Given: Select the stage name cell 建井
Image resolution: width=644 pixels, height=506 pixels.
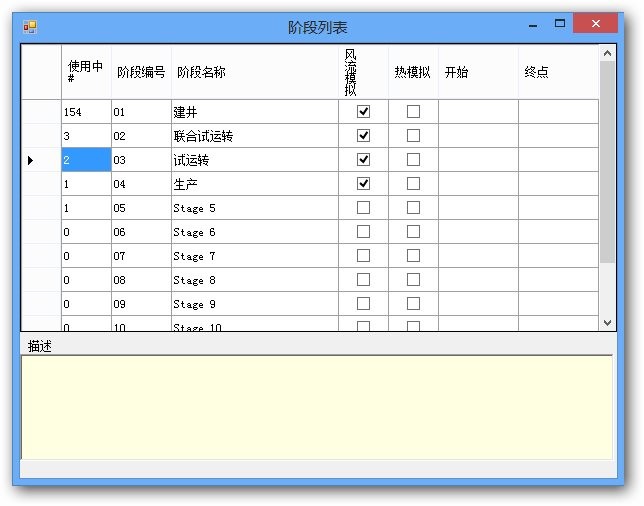Looking at the screenshot, I should coord(255,112).
